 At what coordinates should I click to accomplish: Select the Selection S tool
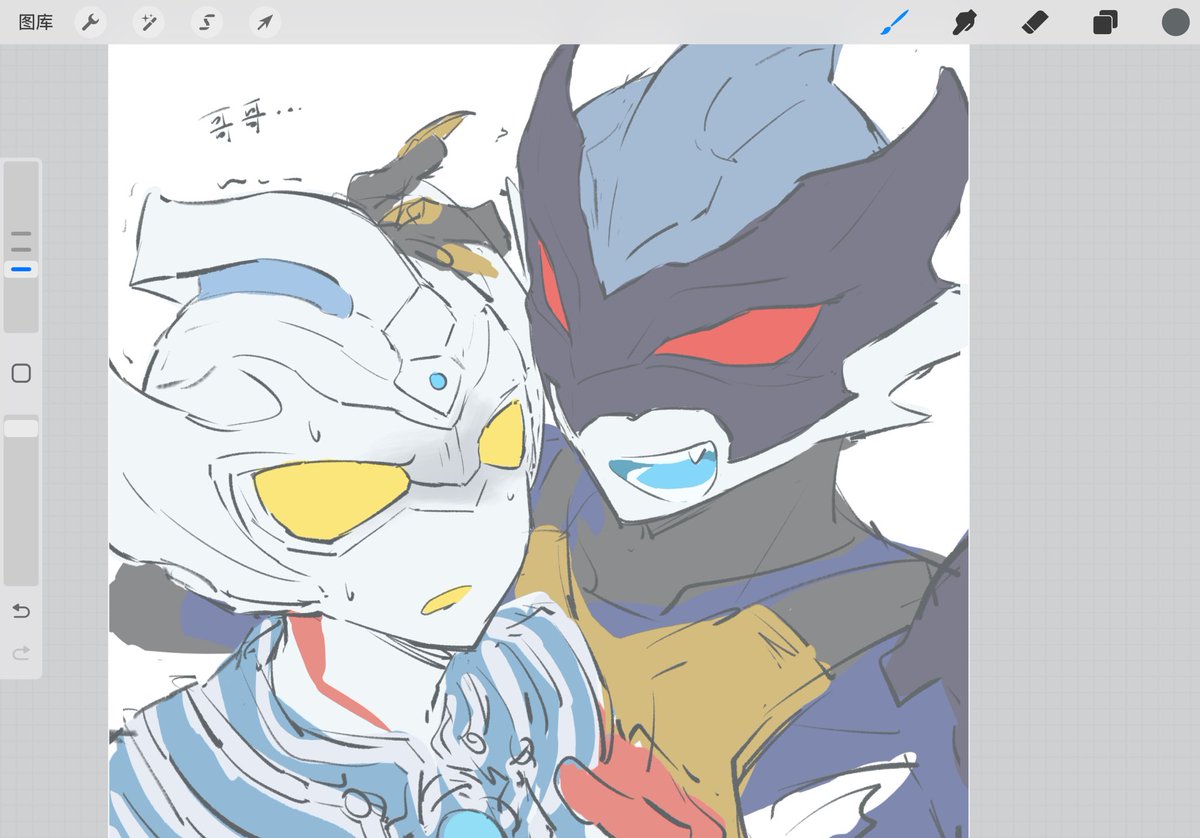(x=207, y=22)
